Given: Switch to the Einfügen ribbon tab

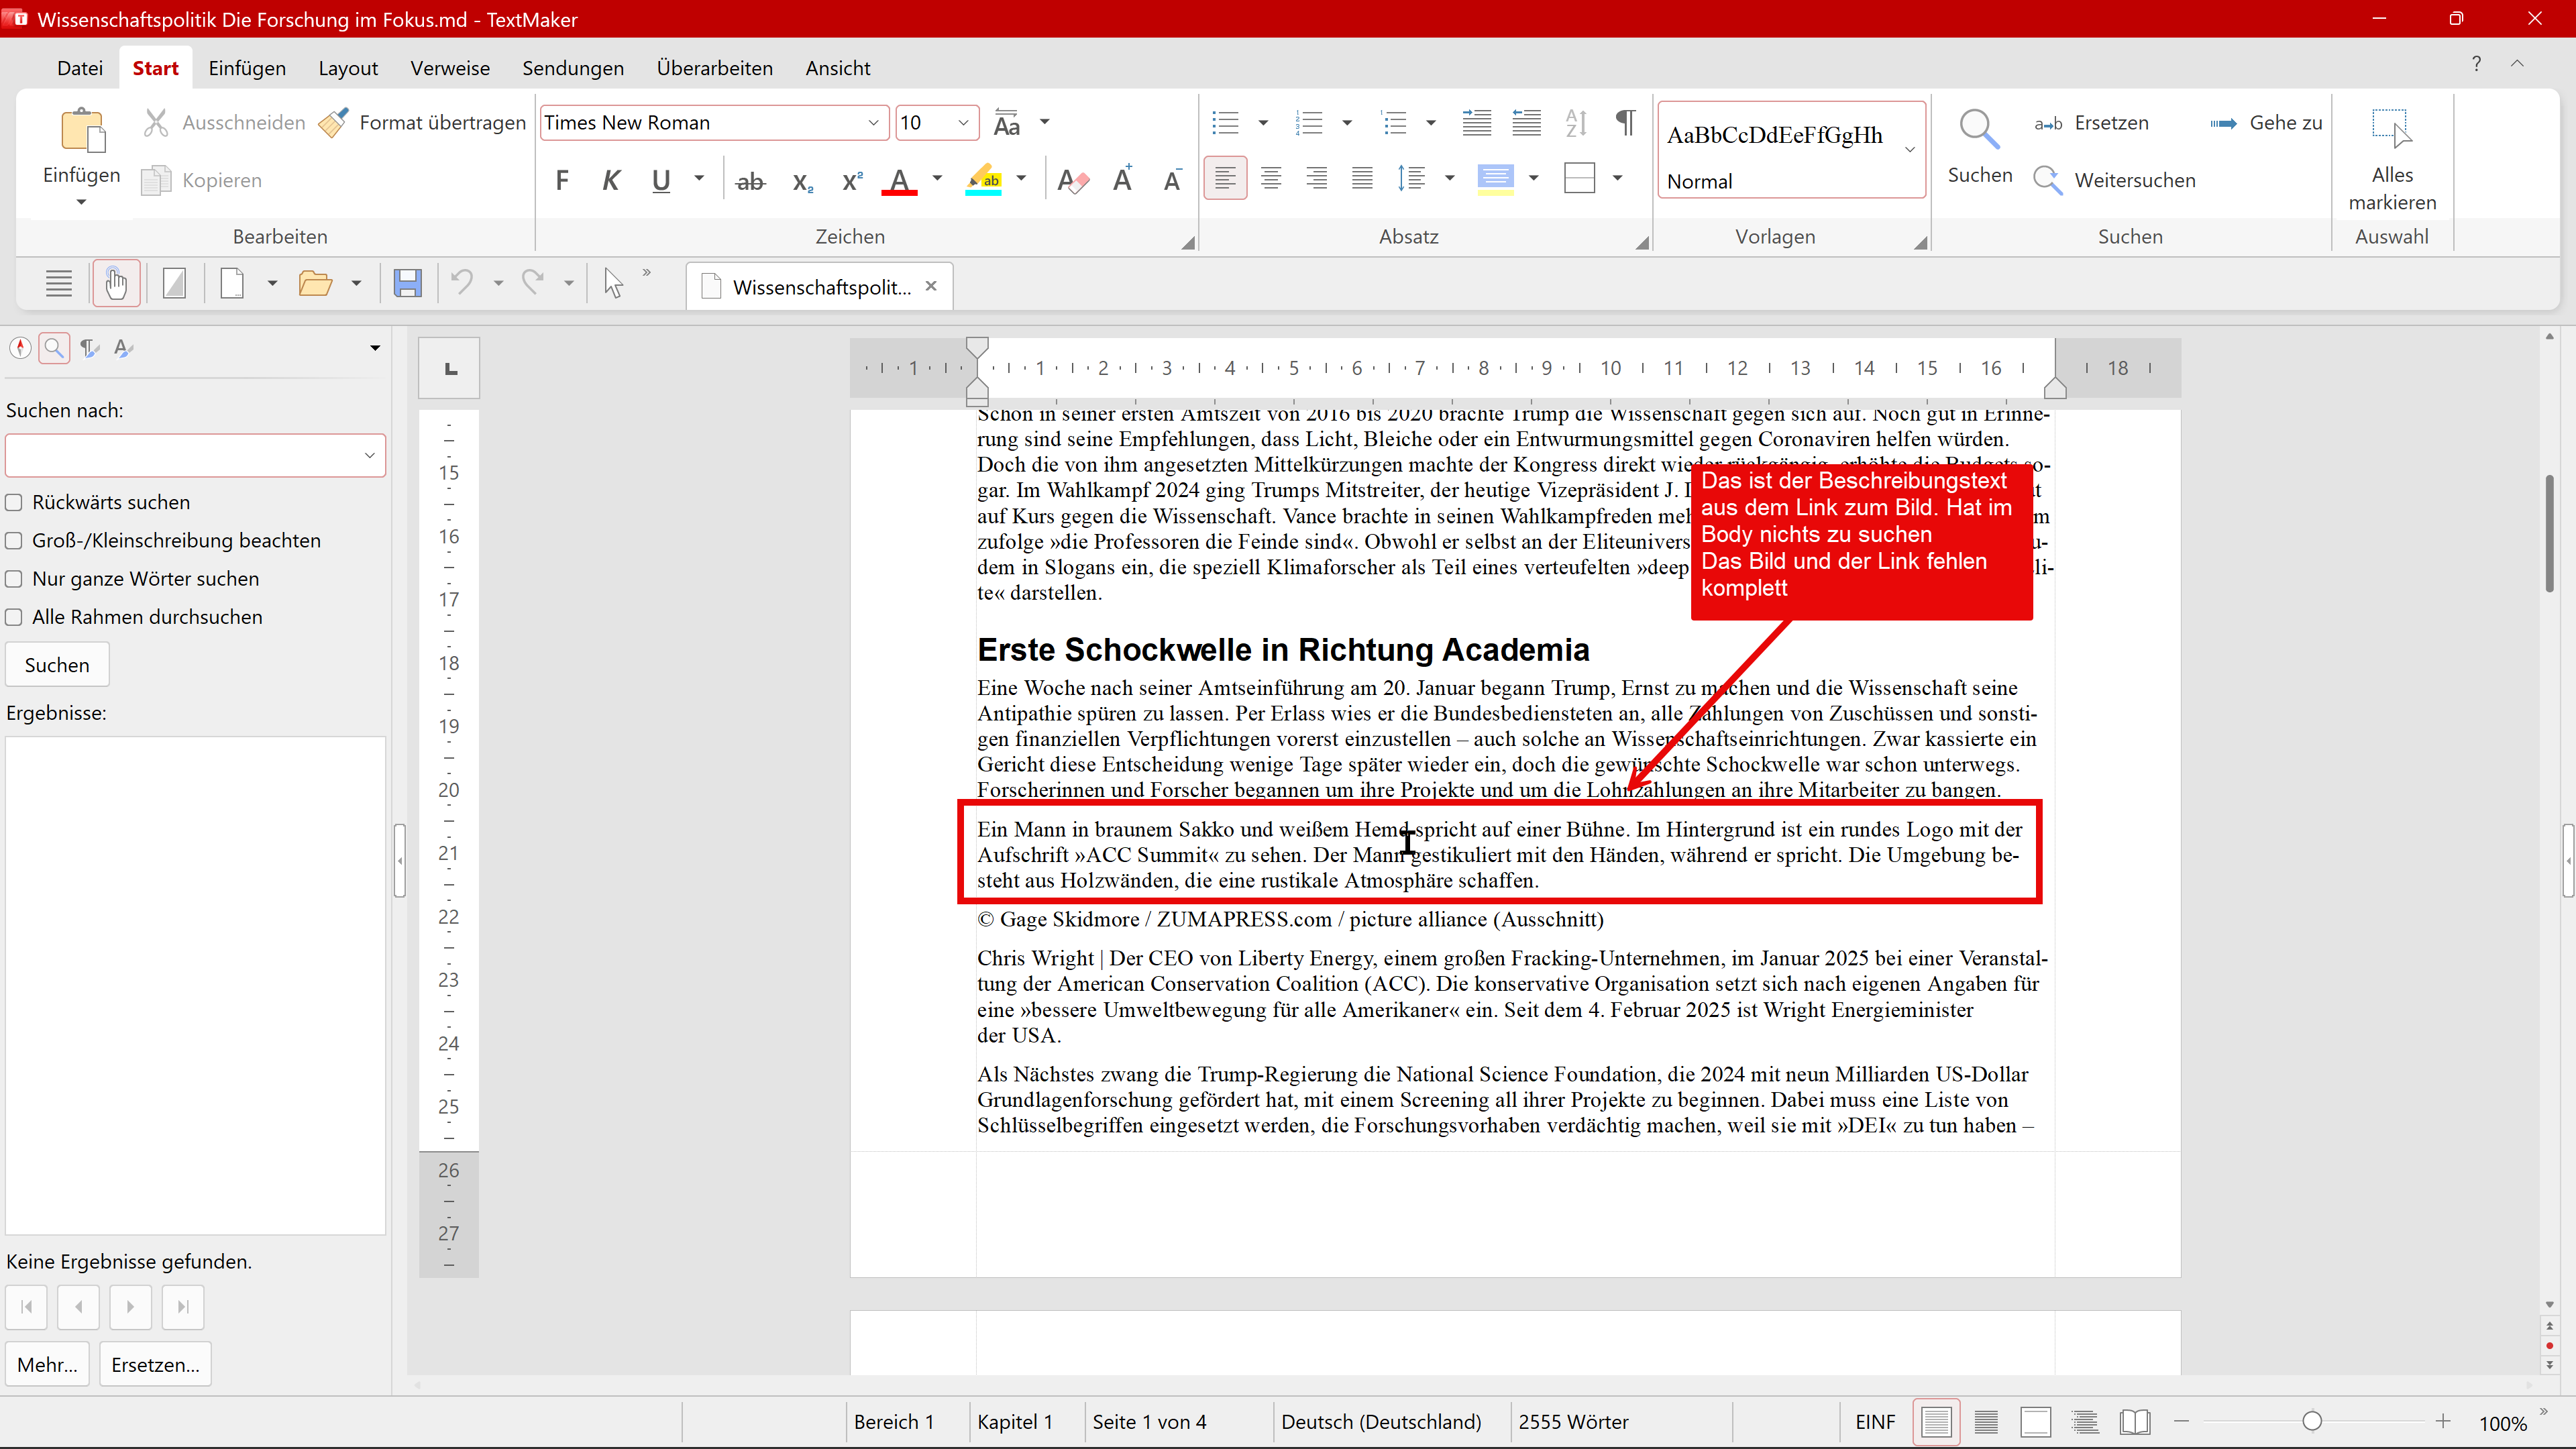Looking at the screenshot, I should click(247, 68).
